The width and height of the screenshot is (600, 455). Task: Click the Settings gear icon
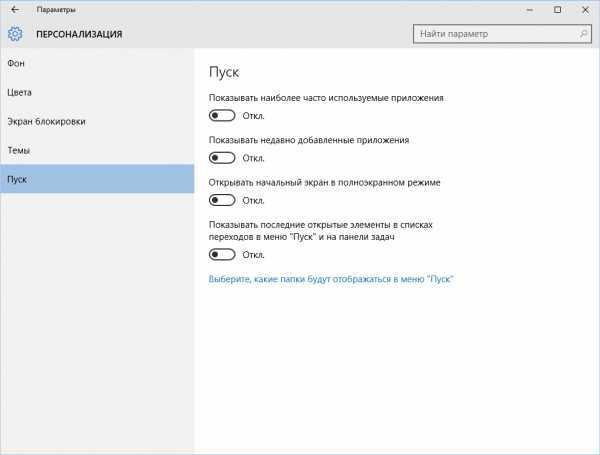click(15, 34)
